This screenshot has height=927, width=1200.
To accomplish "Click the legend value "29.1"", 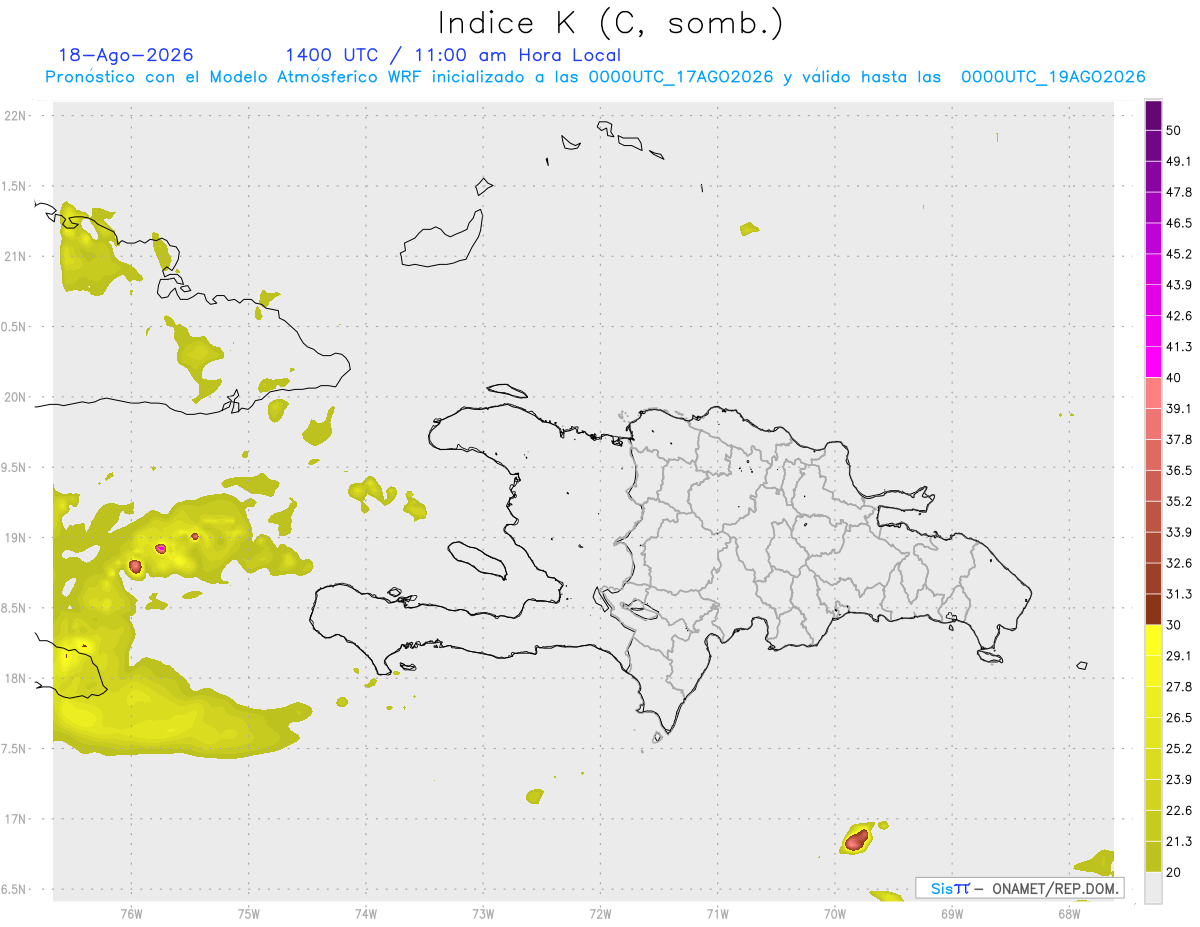I will [x=1179, y=656].
